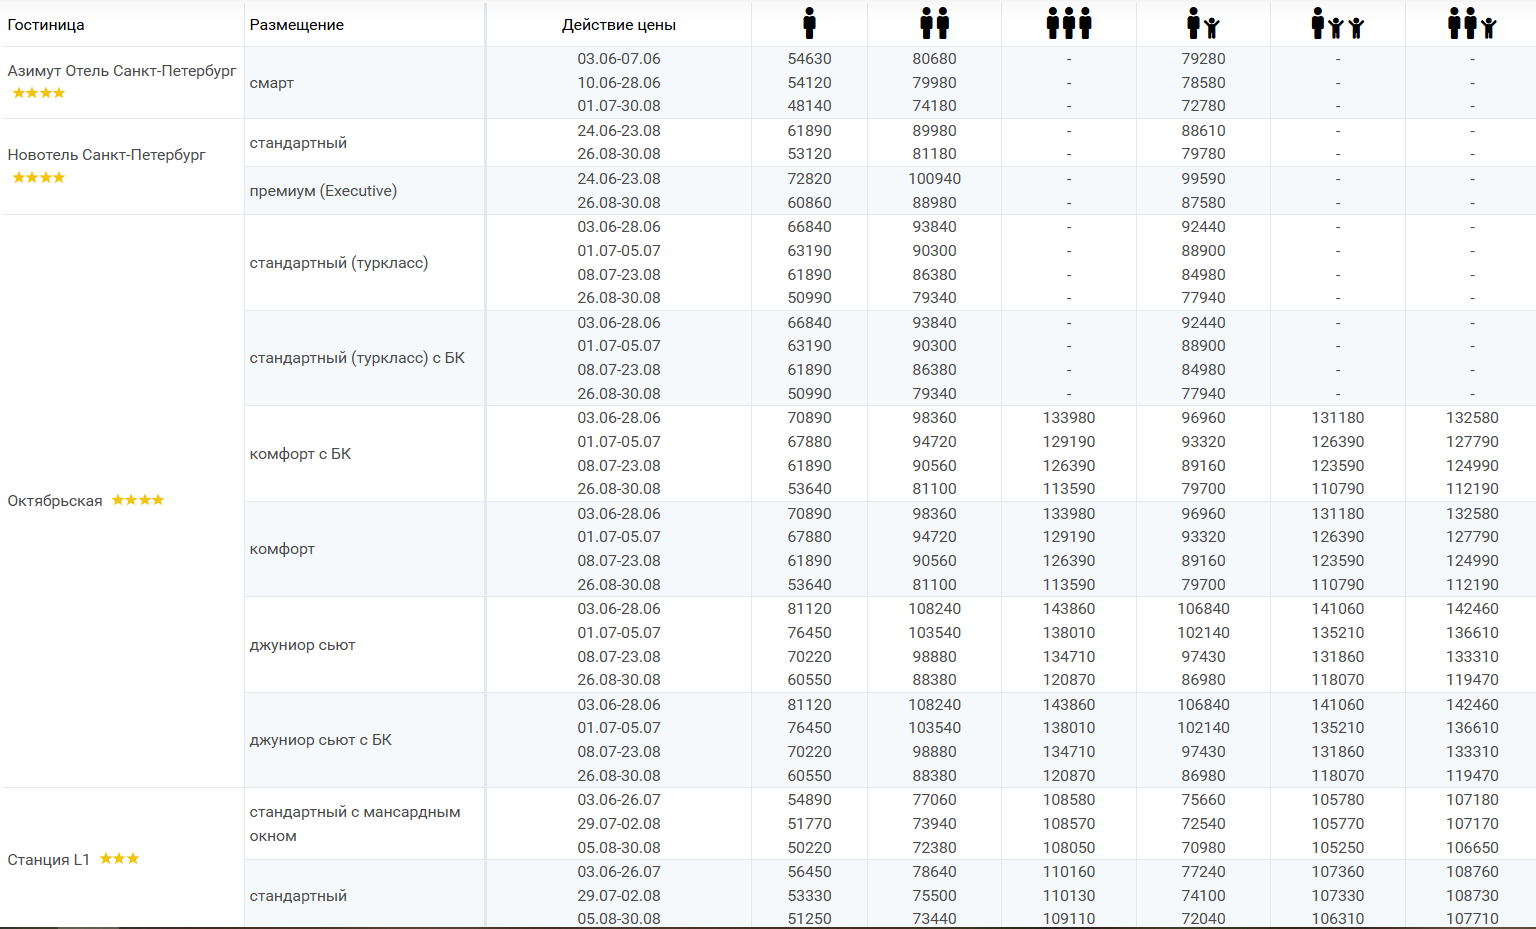
Task: Click the price 107180
Action: click(1472, 800)
